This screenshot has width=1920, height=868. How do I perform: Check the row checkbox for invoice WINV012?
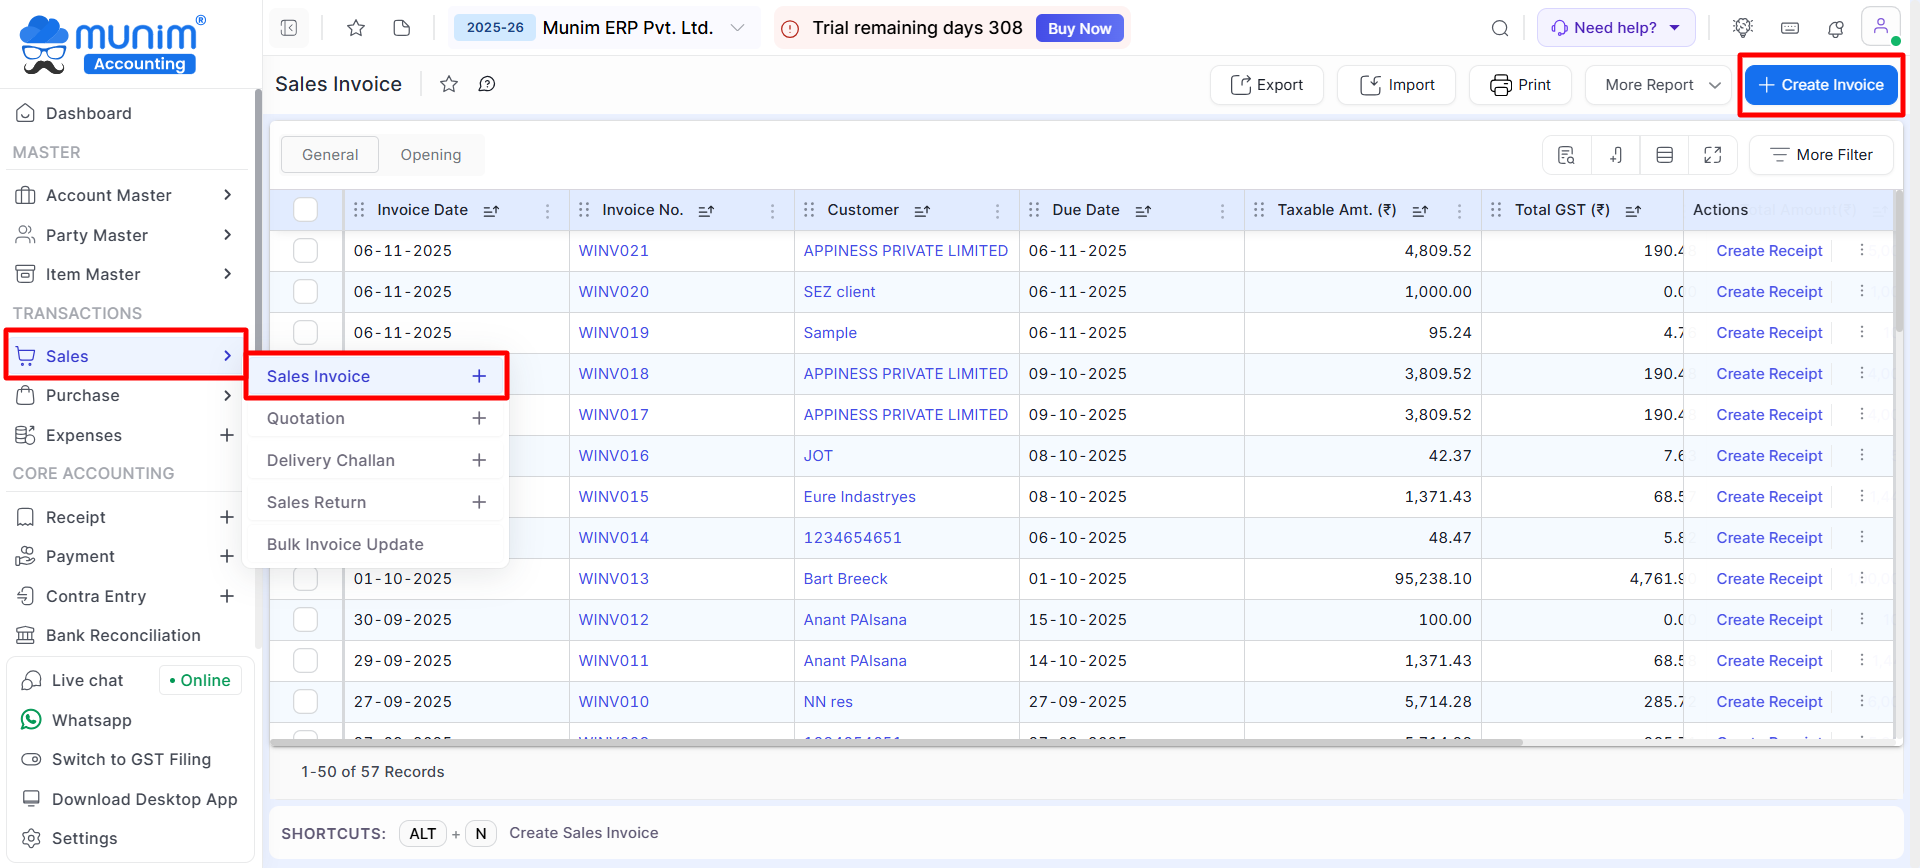305,620
